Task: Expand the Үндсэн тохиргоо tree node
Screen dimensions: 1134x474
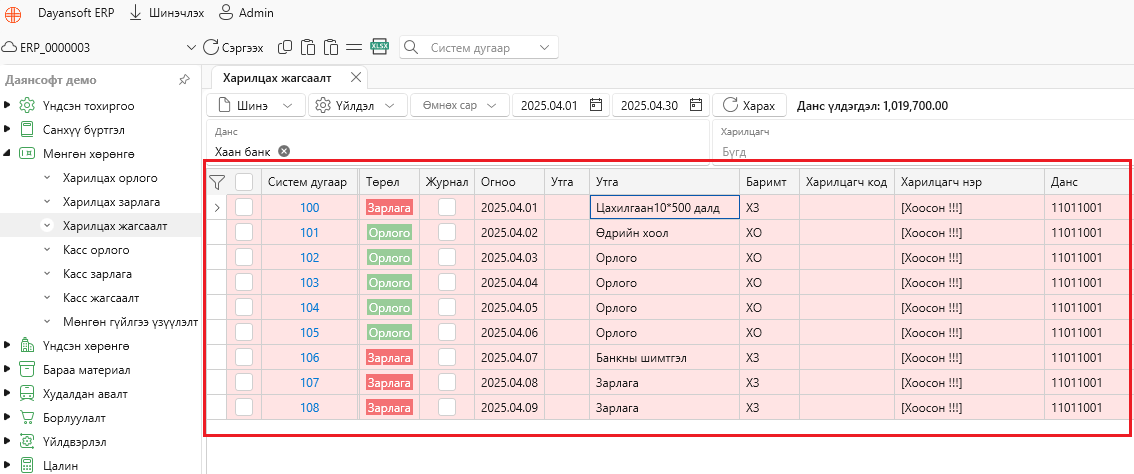Action: point(7,106)
